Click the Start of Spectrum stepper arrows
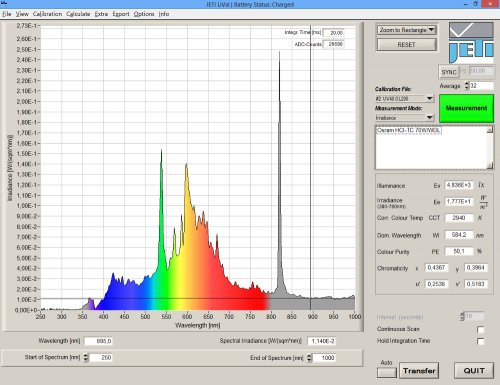This screenshot has height=385, width=500. coord(86,358)
